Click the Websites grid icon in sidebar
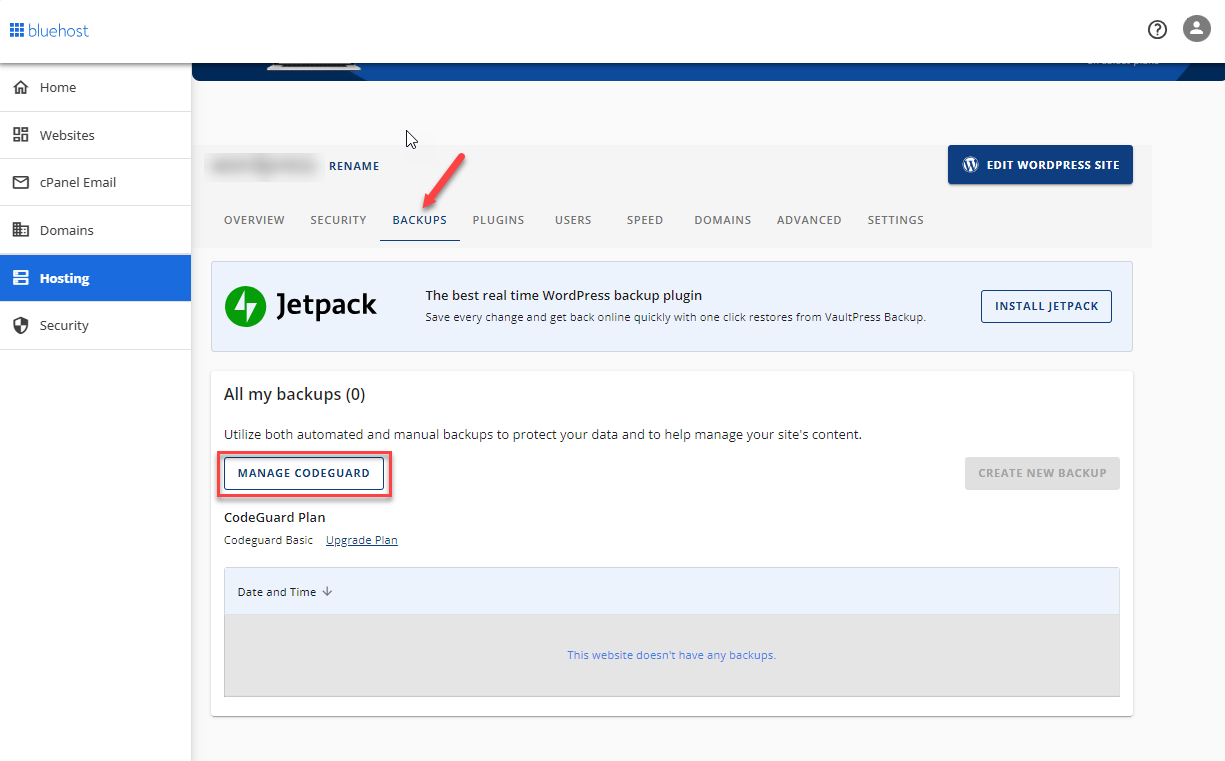 coord(20,135)
